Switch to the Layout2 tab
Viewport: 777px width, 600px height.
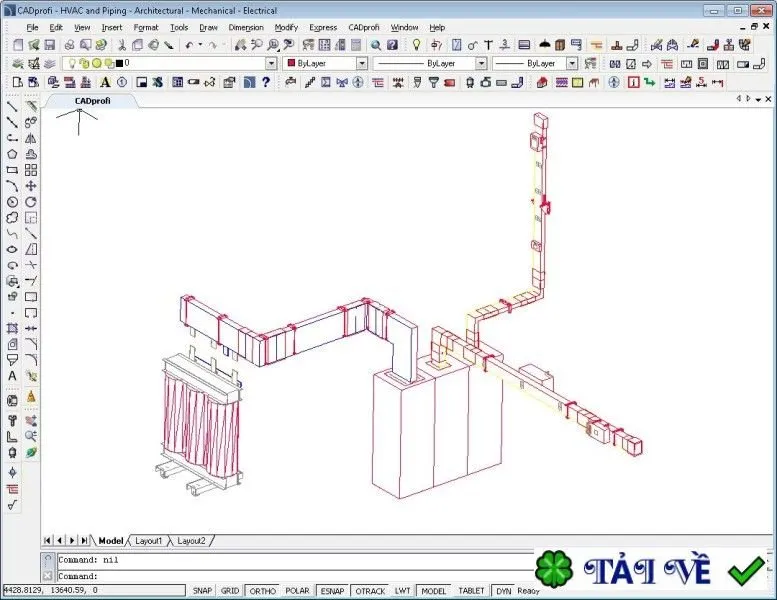[191, 541]
